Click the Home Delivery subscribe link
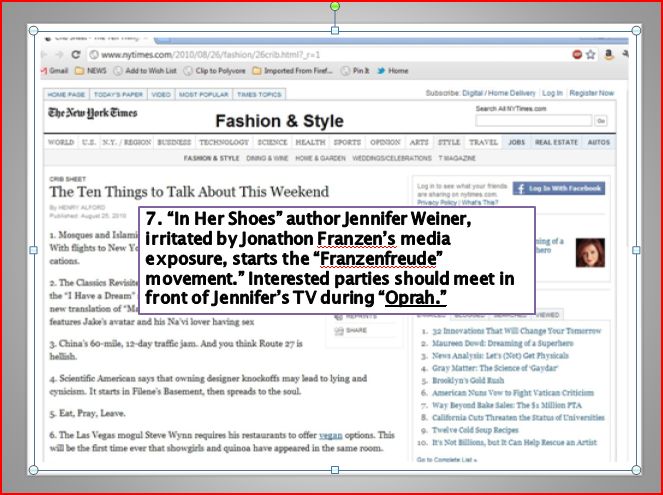663x495 pixels. click(x=512, y=93)
